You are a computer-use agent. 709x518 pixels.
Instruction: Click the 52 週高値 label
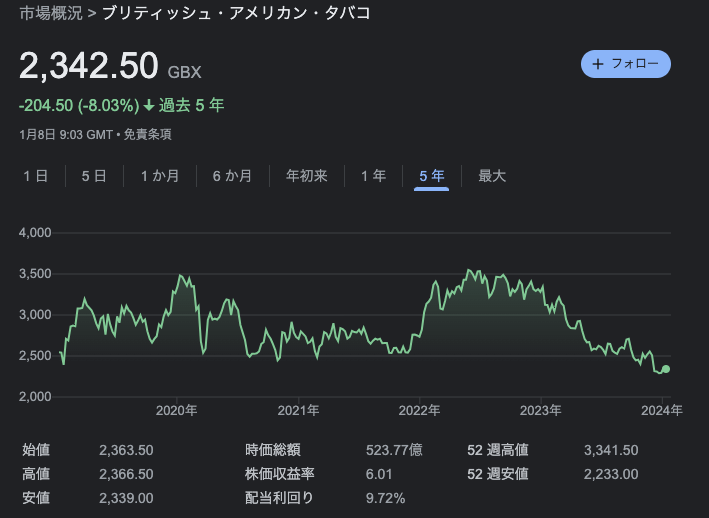498,450
